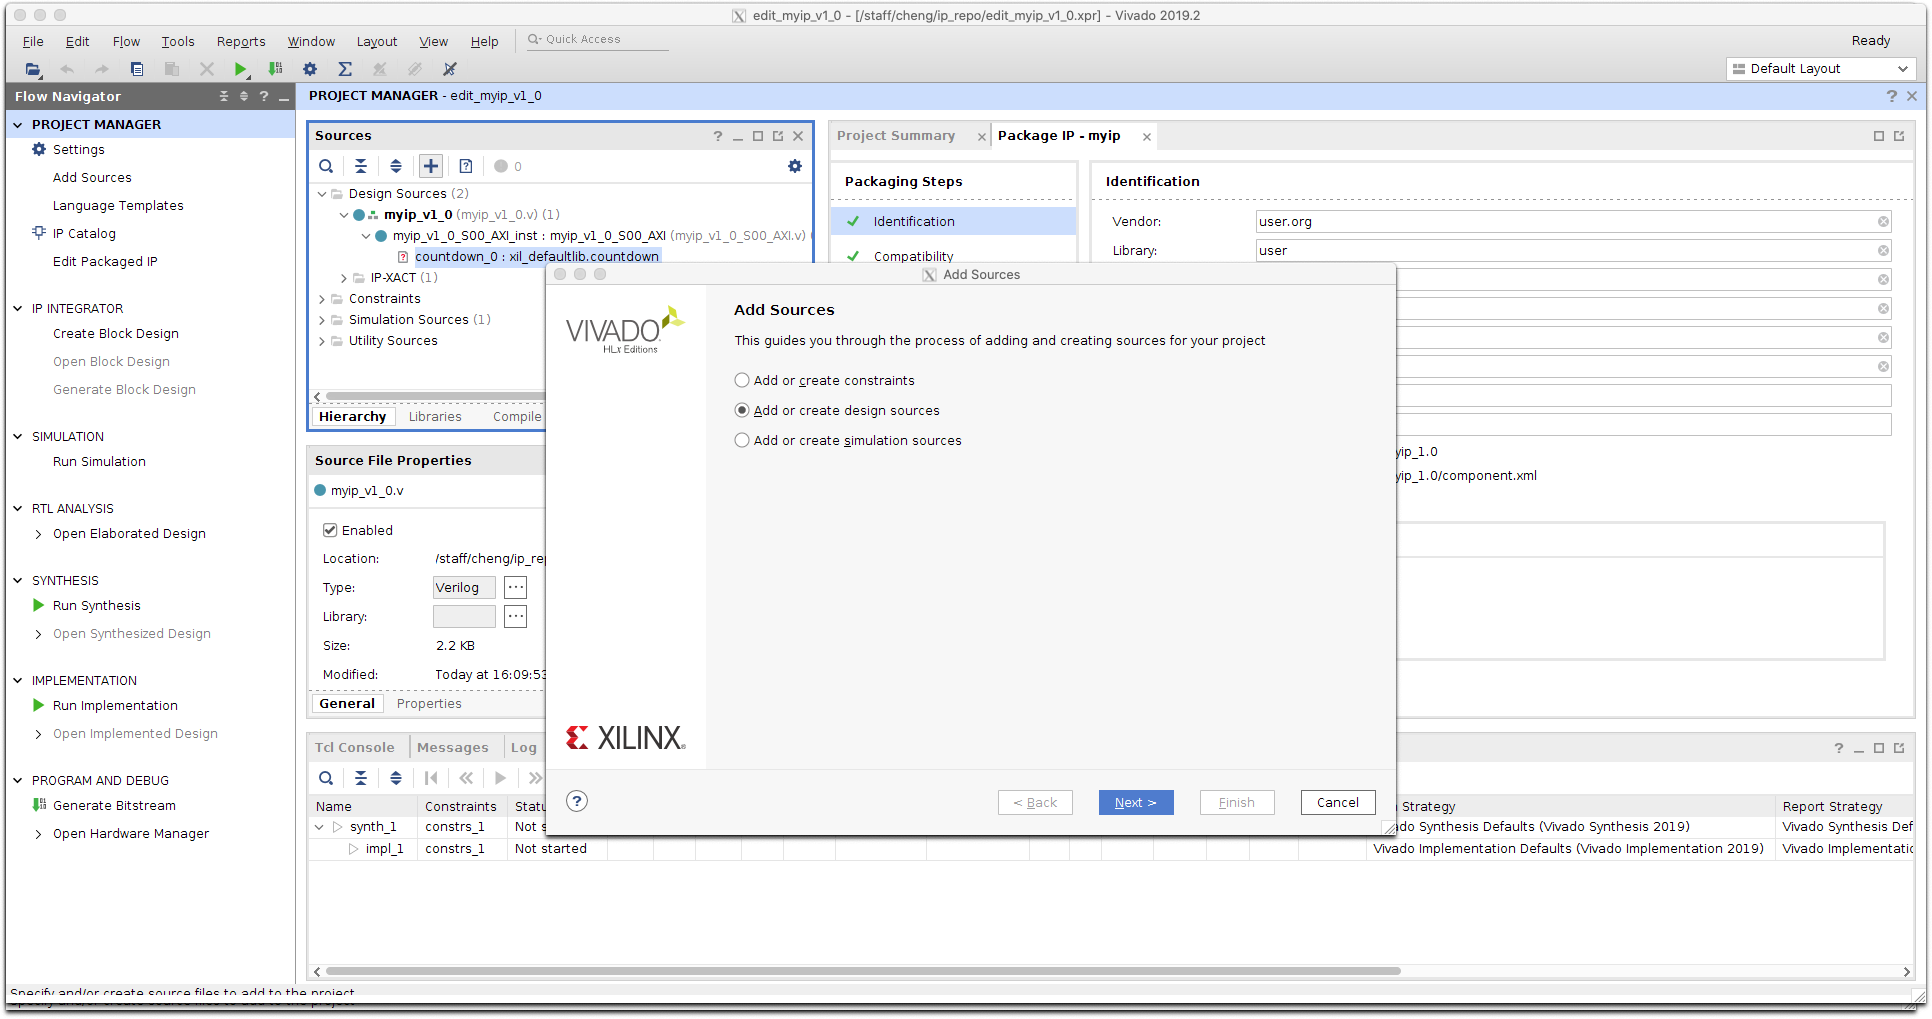
Task: Expand all items in Sources panel
Action: click(x=396, y=166)
